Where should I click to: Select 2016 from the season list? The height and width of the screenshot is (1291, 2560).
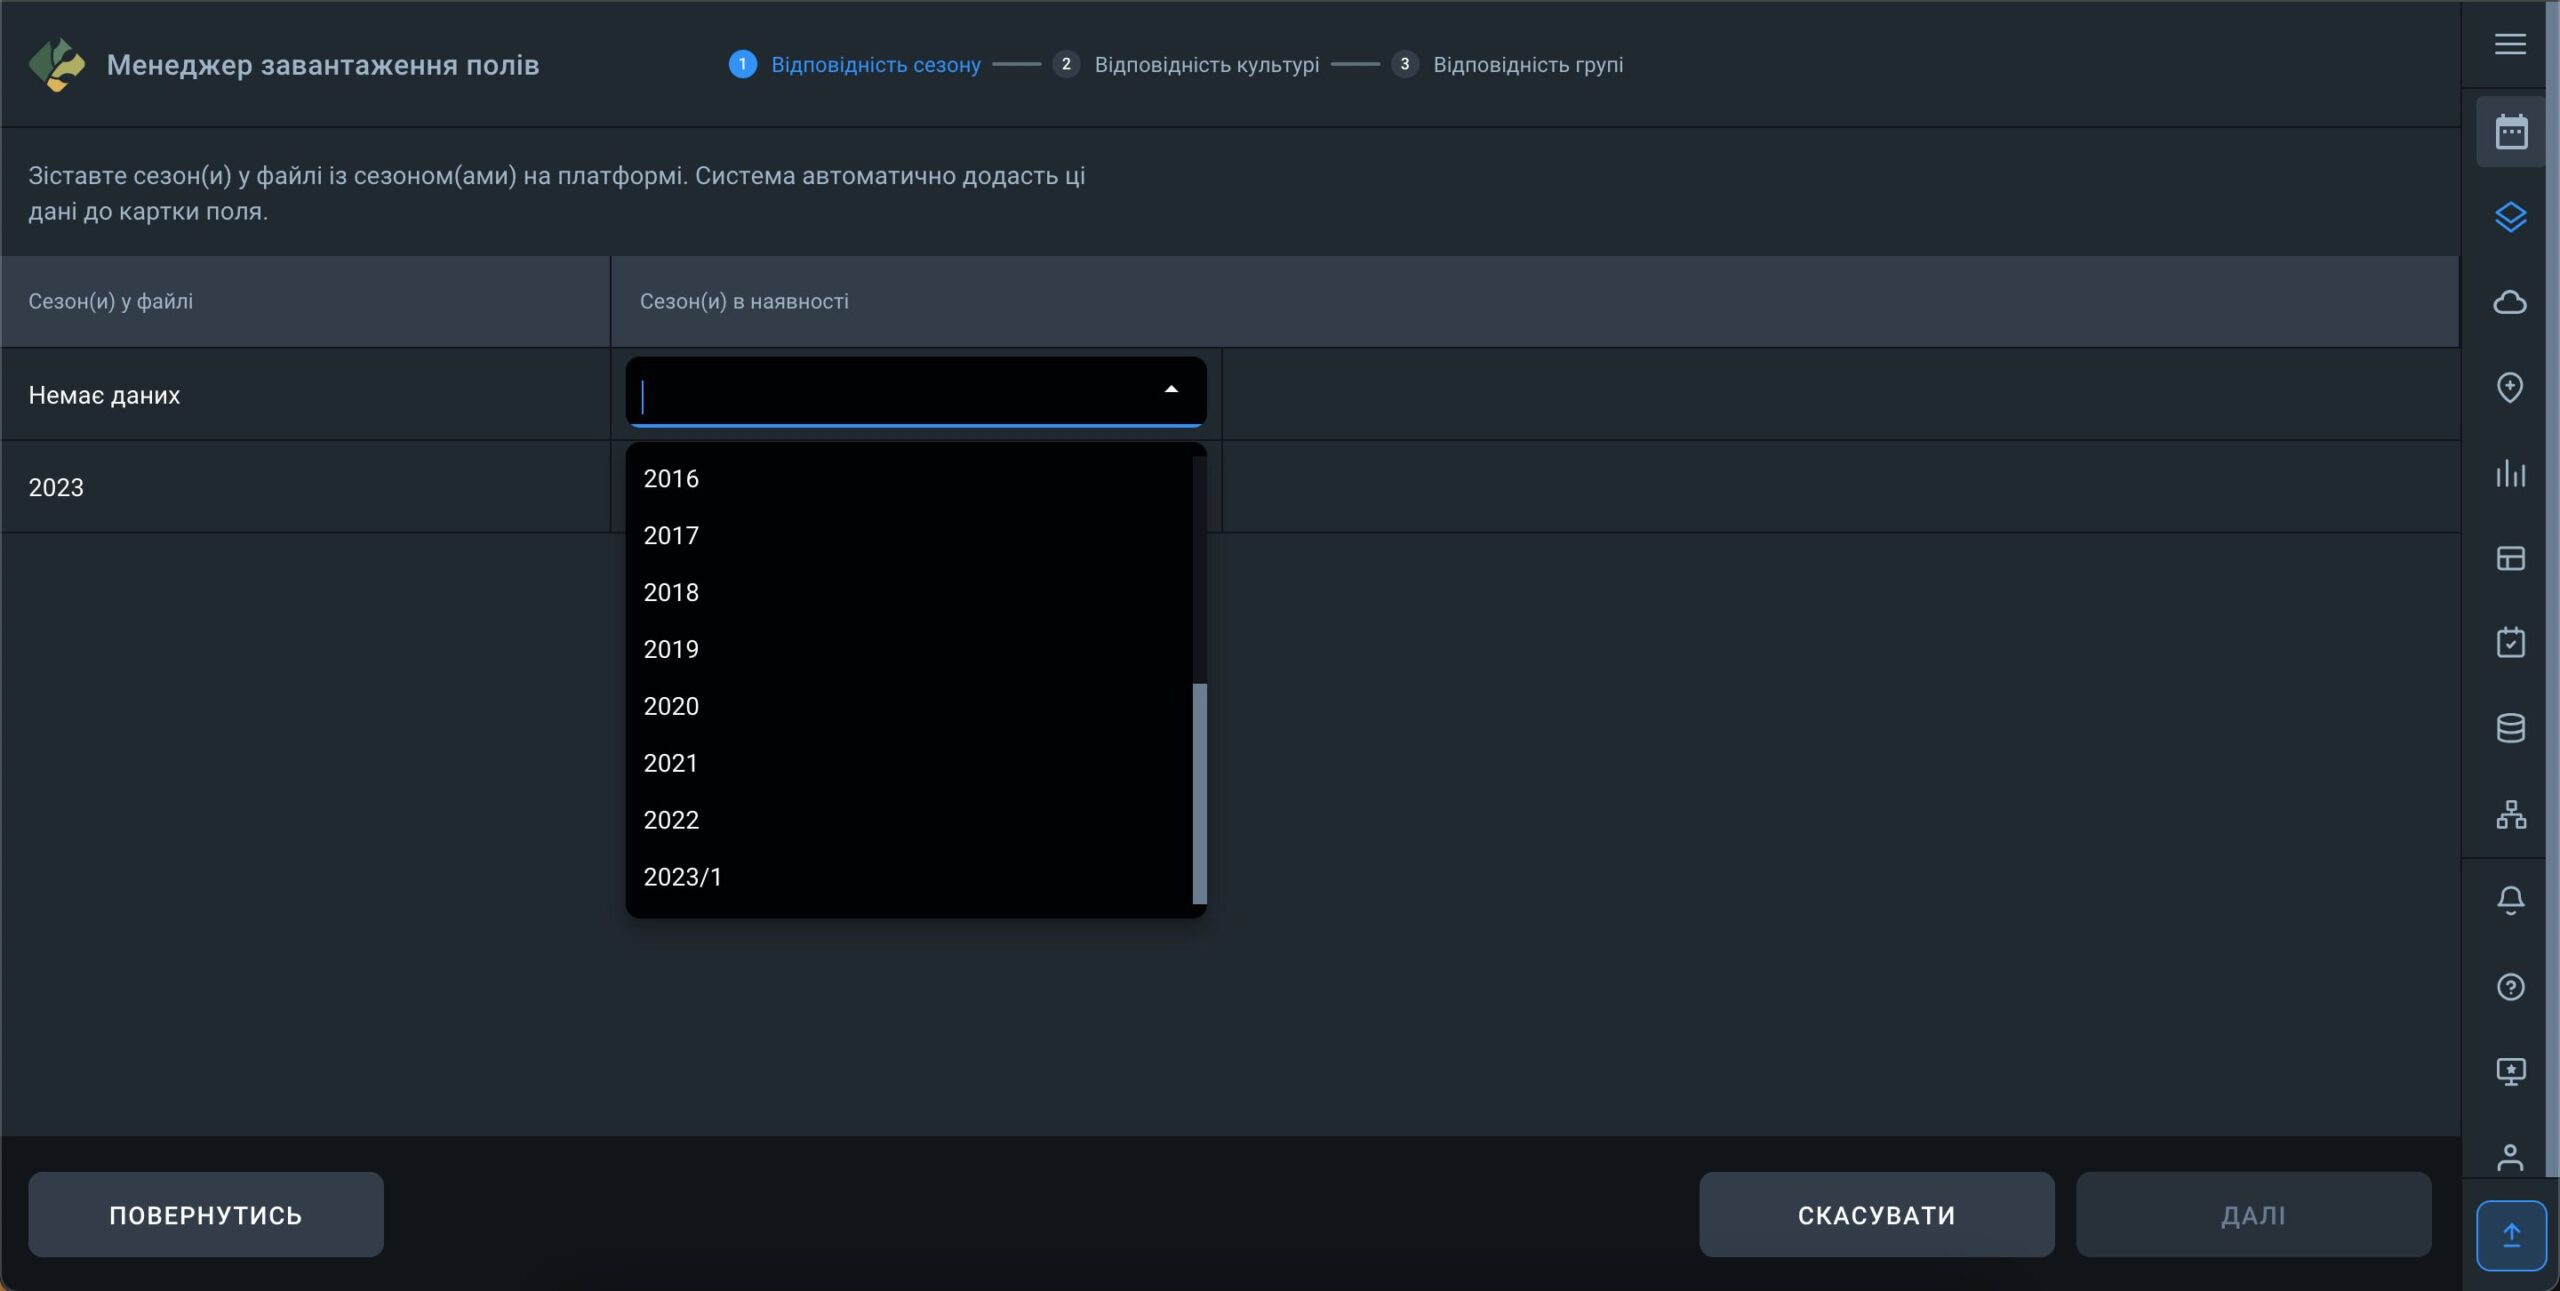coord(671,479)
